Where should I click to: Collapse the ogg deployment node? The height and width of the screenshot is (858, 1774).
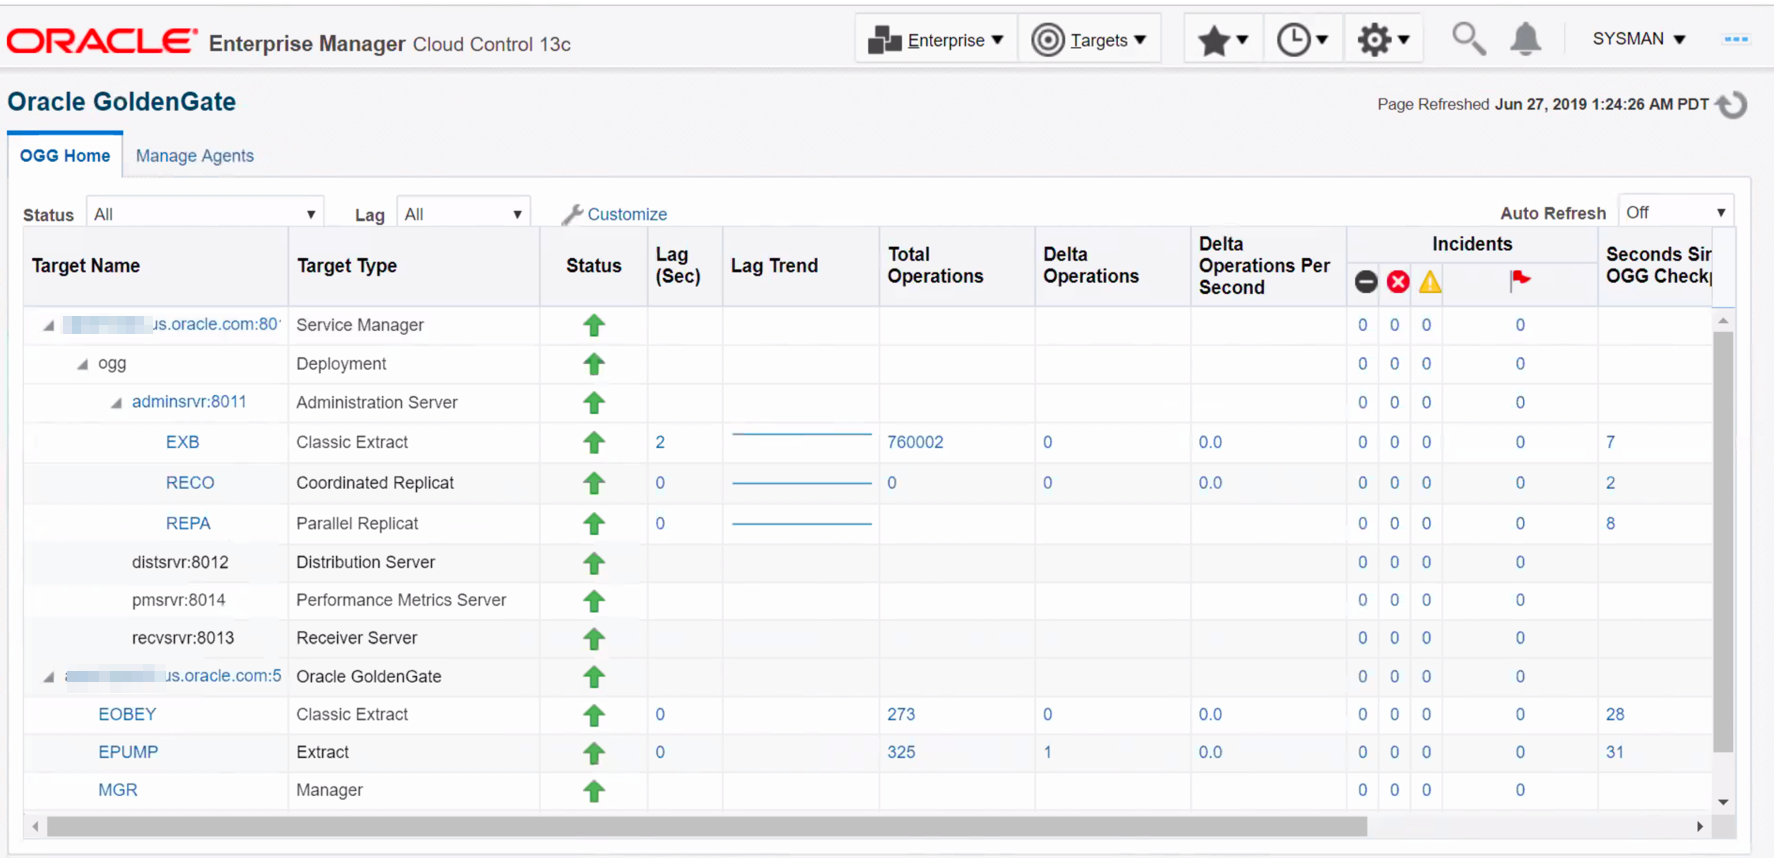[x=83, y=364]
